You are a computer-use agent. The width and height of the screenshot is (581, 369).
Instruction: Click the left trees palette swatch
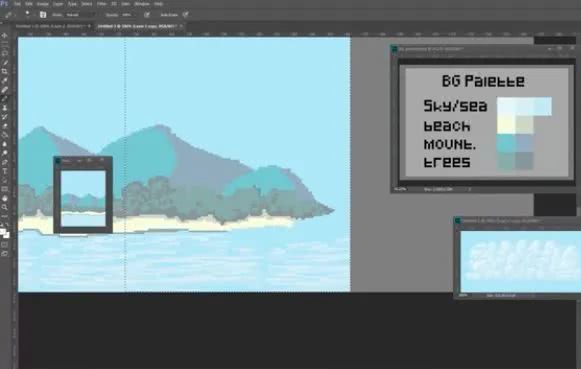(506, 161)
